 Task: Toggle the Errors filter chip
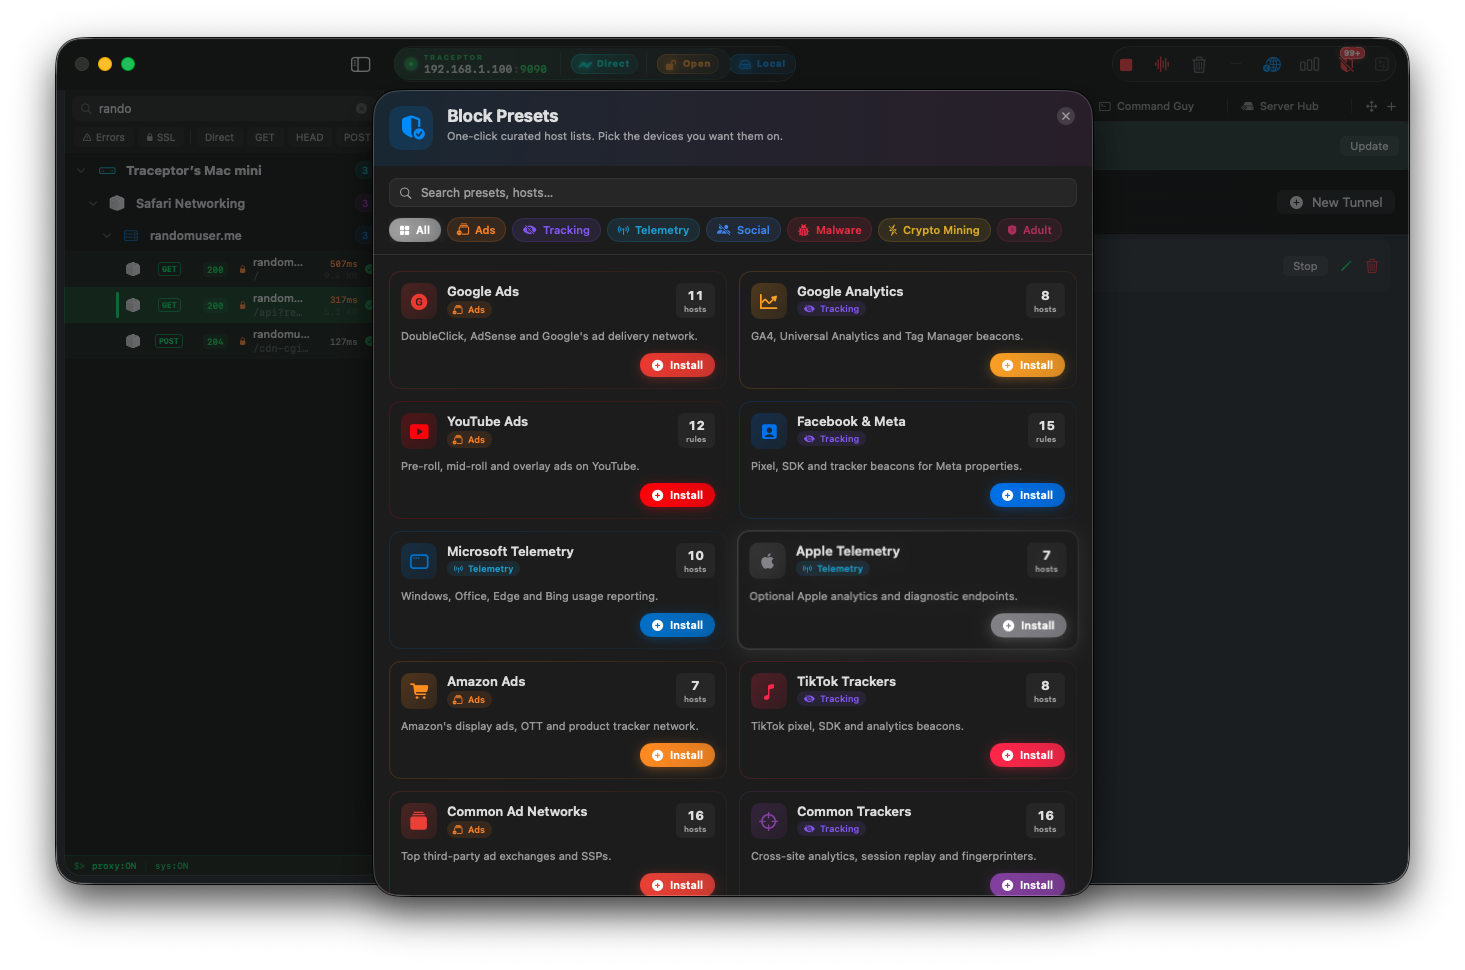click(104, 138)
